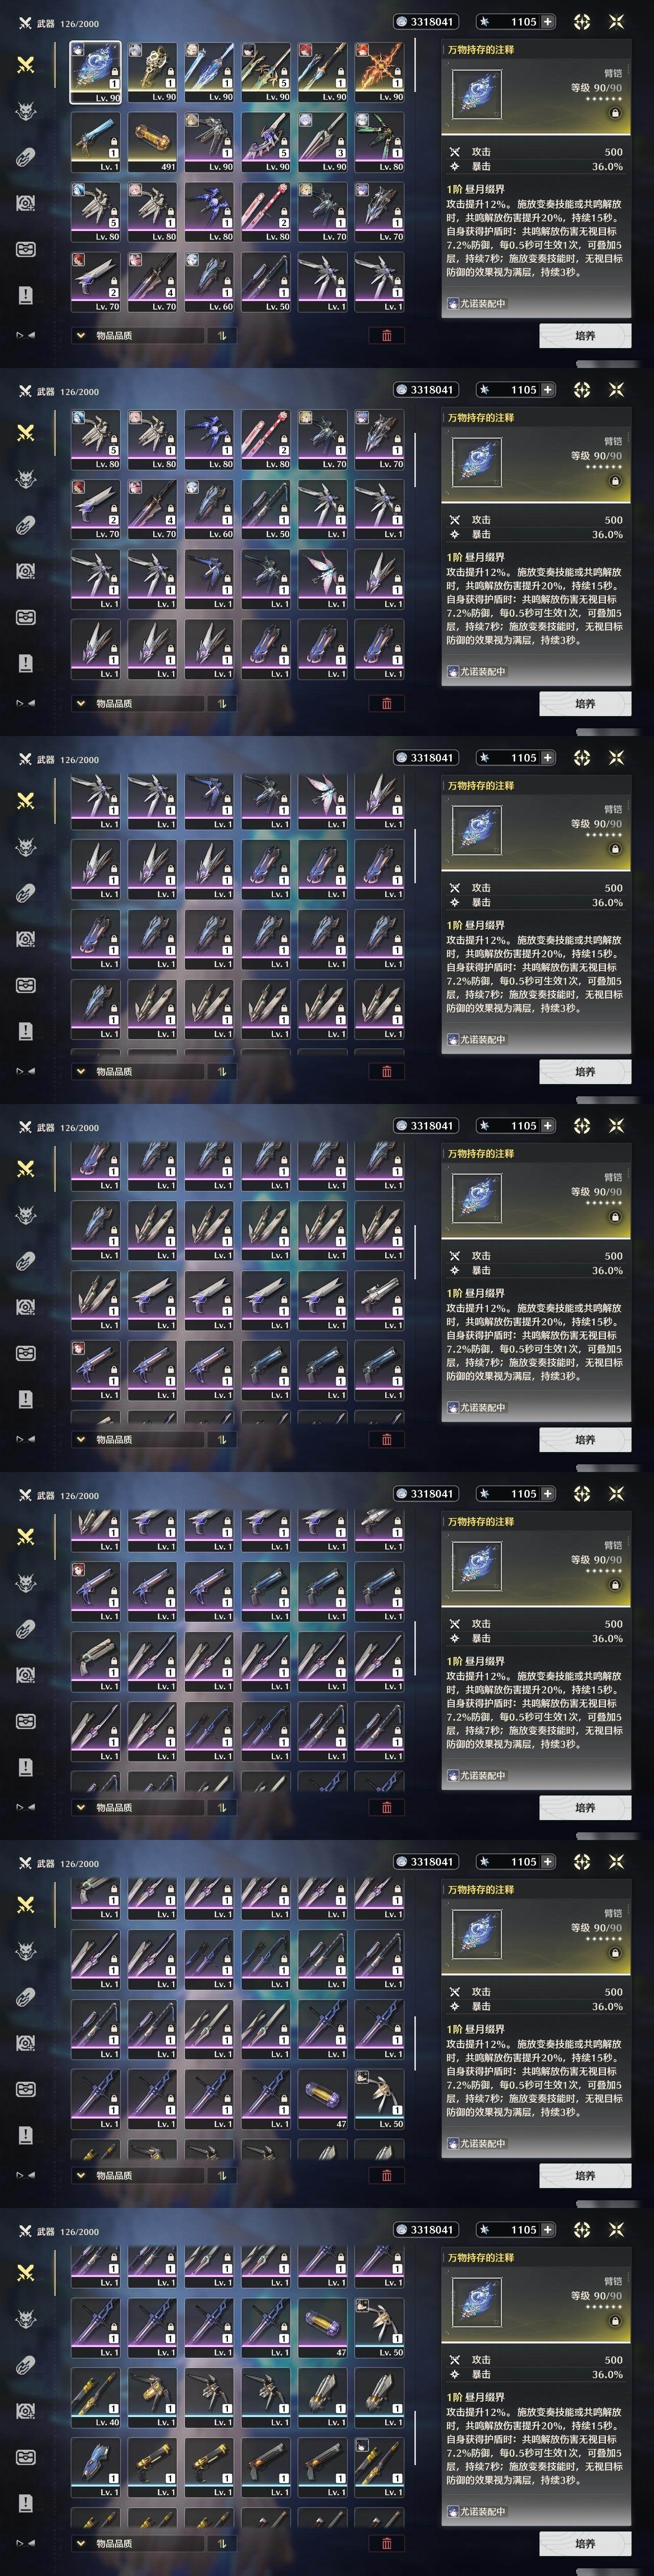
Task: Expand 物品品质 filter below the 491-item grid
Action: click(136, 336)
